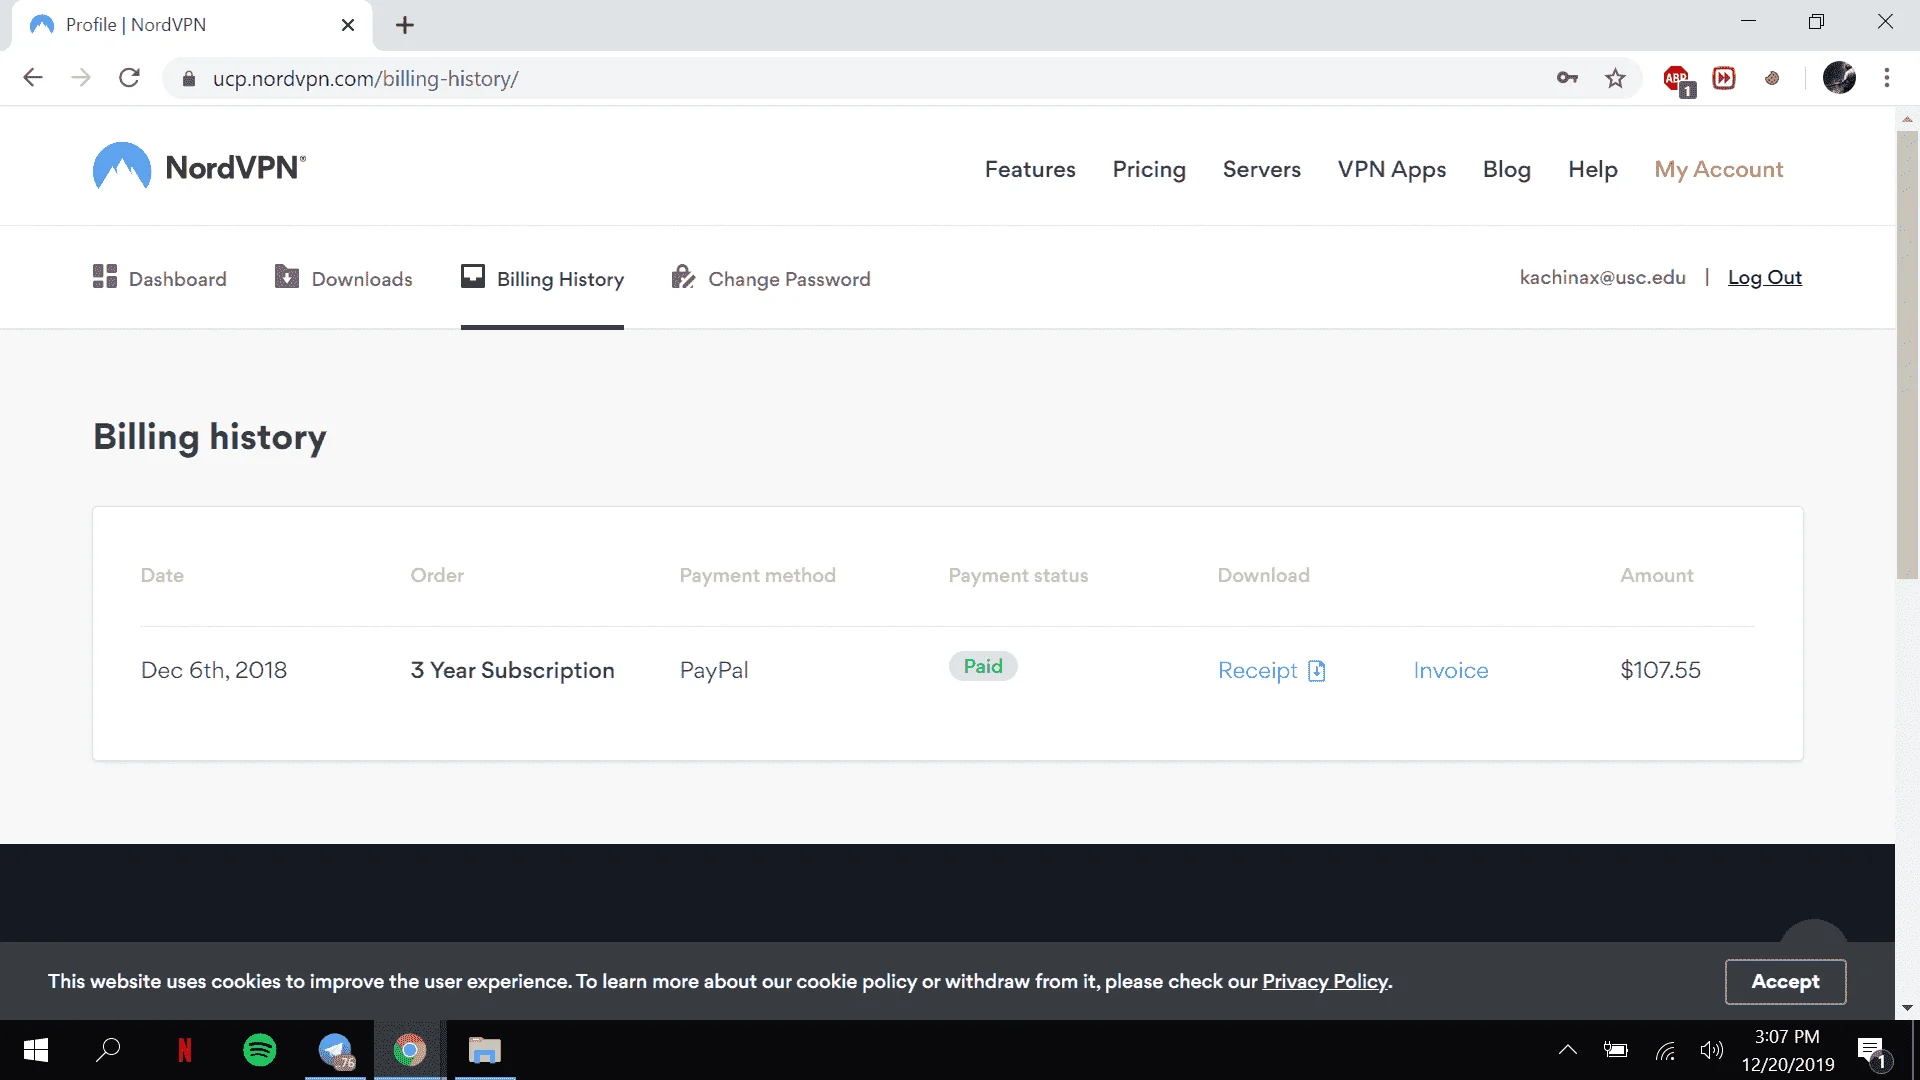The width and height of the screenshot is (1920, 1080).
Task: Click the Billing History inbox icon
Action: 473,276
